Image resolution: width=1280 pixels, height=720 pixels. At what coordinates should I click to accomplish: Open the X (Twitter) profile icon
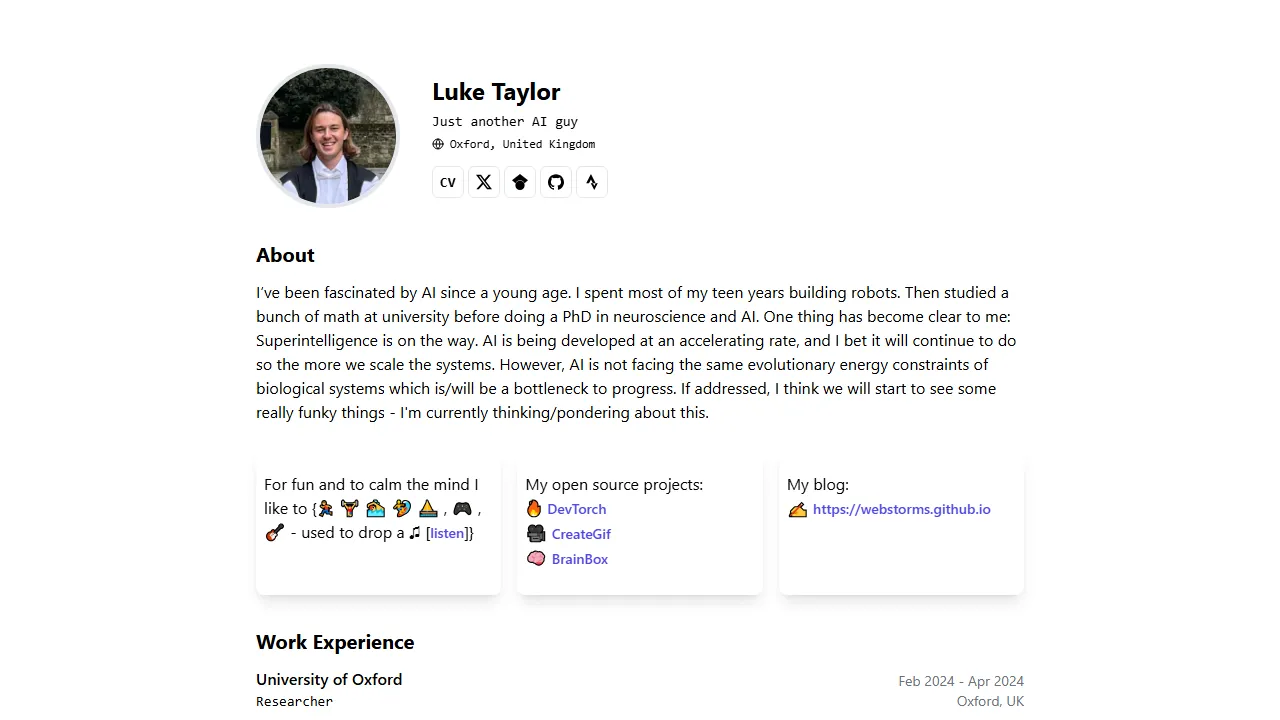484,182
